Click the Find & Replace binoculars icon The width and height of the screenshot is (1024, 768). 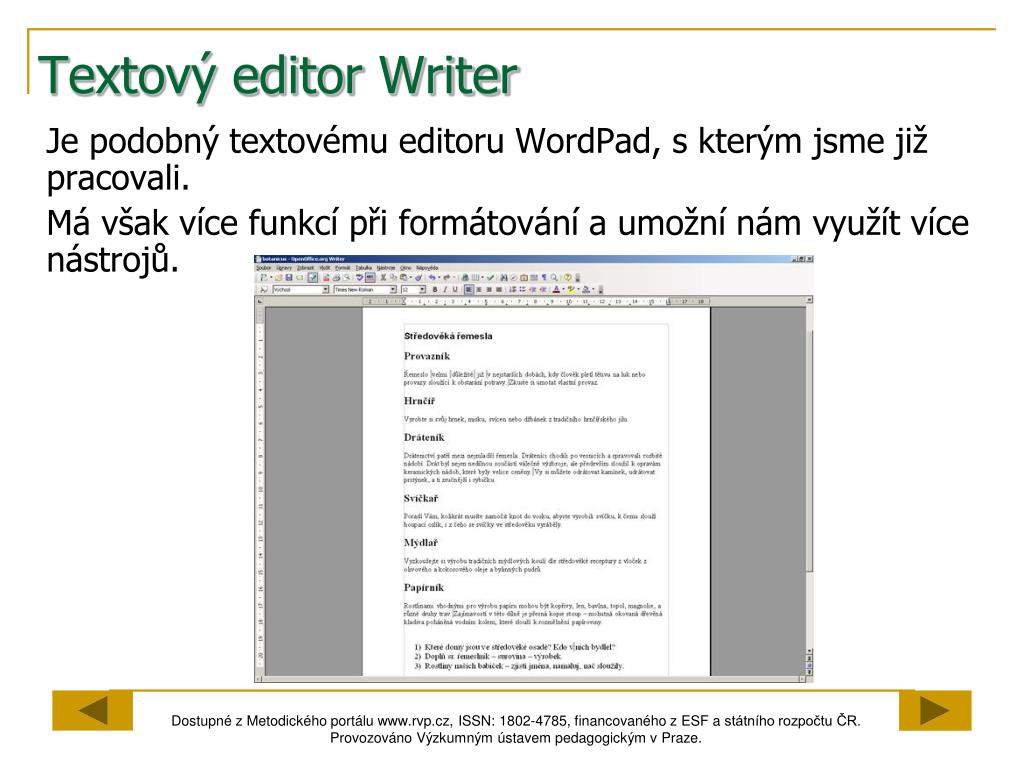504,277
